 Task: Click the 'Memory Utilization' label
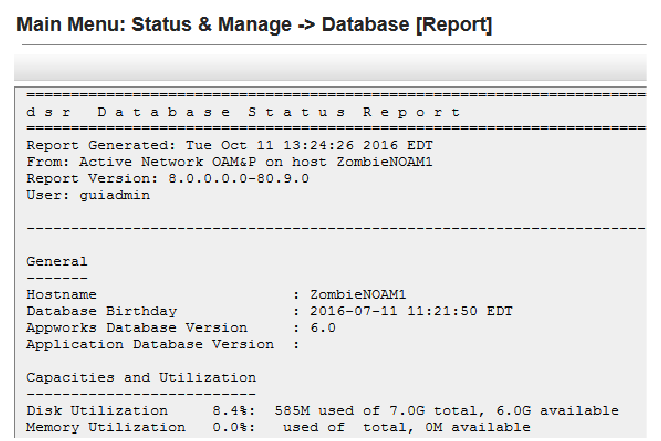106,428
